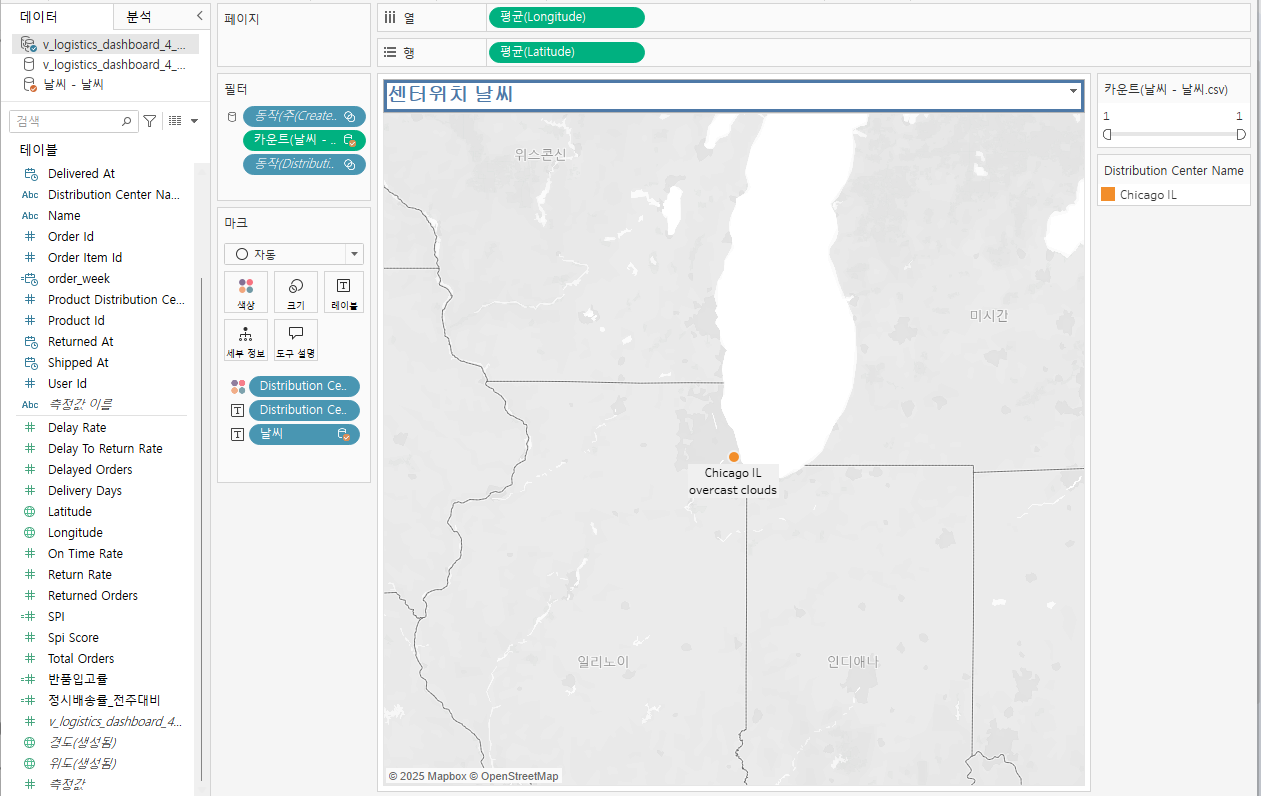Click the magnifier icon in search box
This screenshot has height=796, width=1261.
pos(127,121)
